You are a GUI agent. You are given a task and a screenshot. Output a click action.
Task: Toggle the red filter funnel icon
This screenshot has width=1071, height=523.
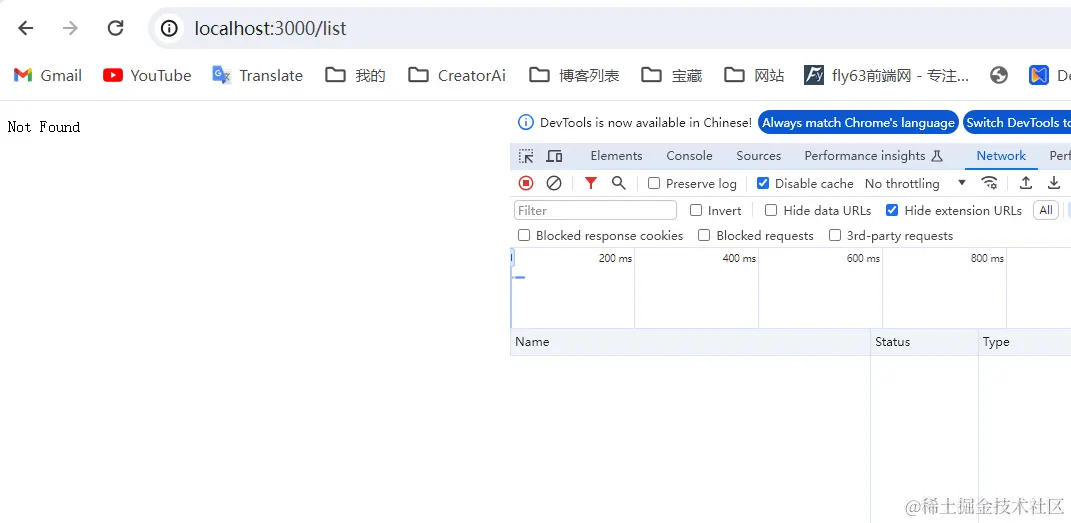(x=591, y=183)
